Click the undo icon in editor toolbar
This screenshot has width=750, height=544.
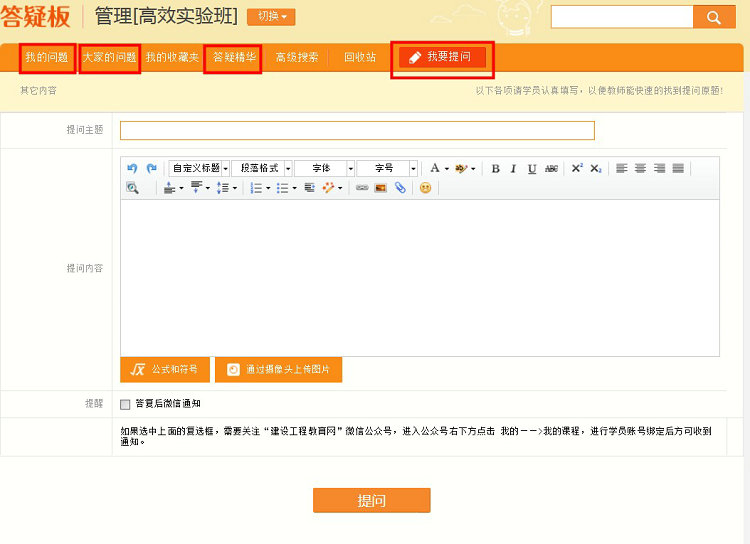132,169
